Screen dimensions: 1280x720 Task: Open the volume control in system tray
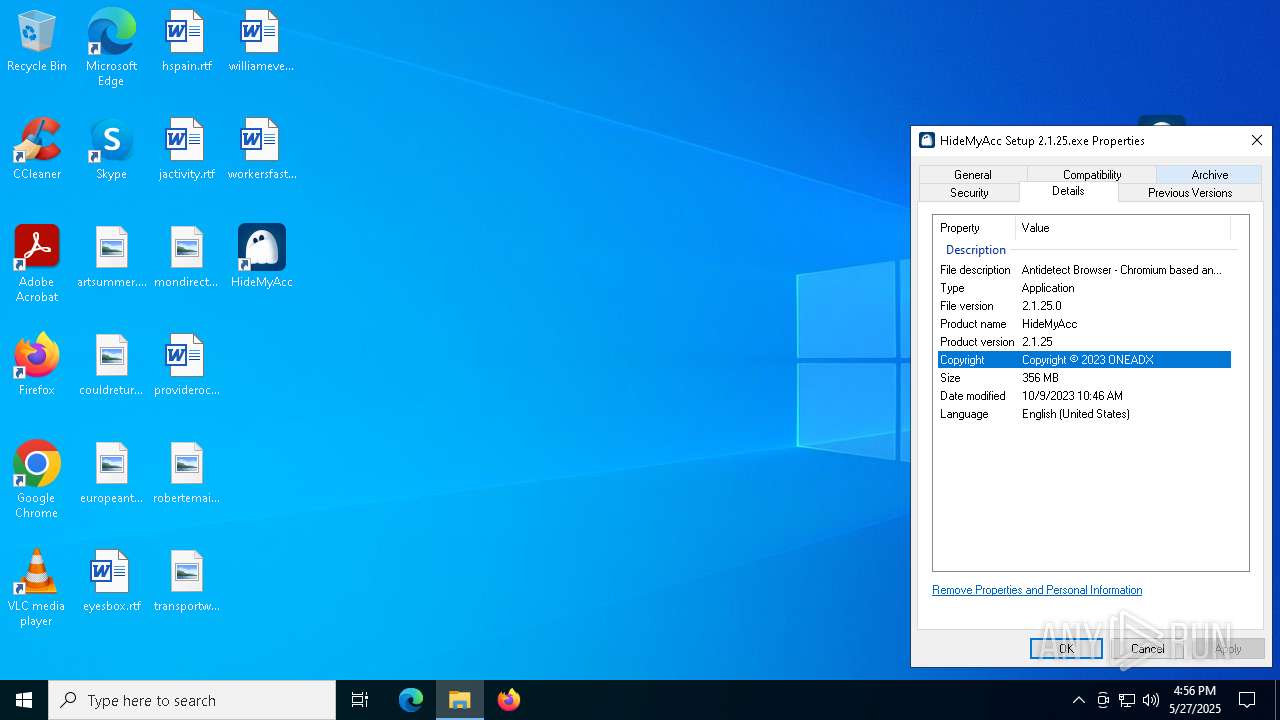[x=1151, y=700]
